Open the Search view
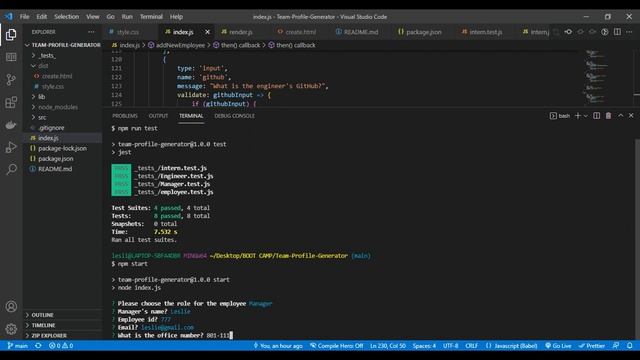Screen dimensions: 640x360 (11, 169)
